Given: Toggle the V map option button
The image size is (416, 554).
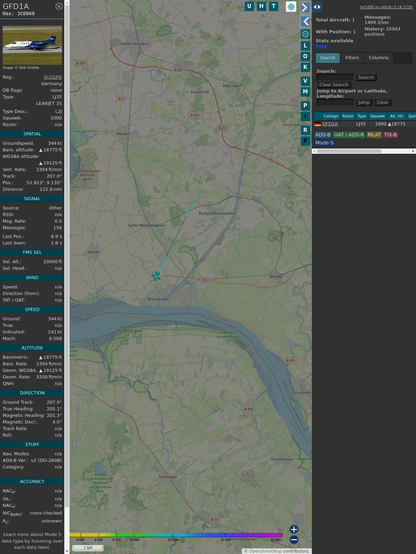Looking at the screenshot, I should click(305, 81).
